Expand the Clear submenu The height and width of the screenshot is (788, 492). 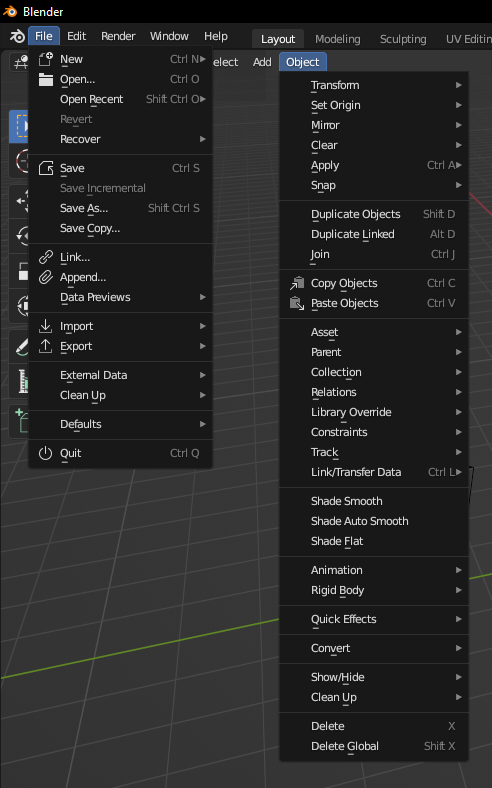click(x=374, y=145)
